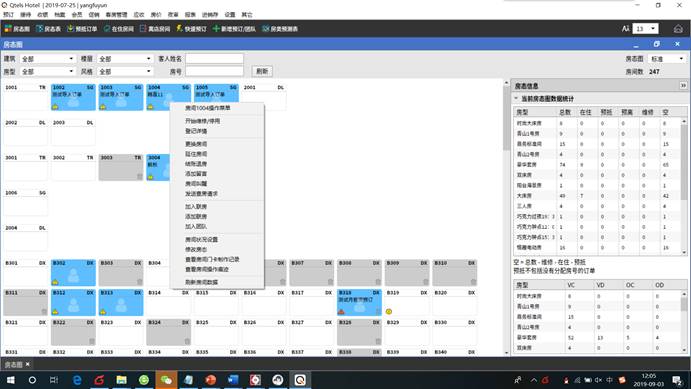Click the font size 'A' icon
691x389 pixels.
click(625, 29)
